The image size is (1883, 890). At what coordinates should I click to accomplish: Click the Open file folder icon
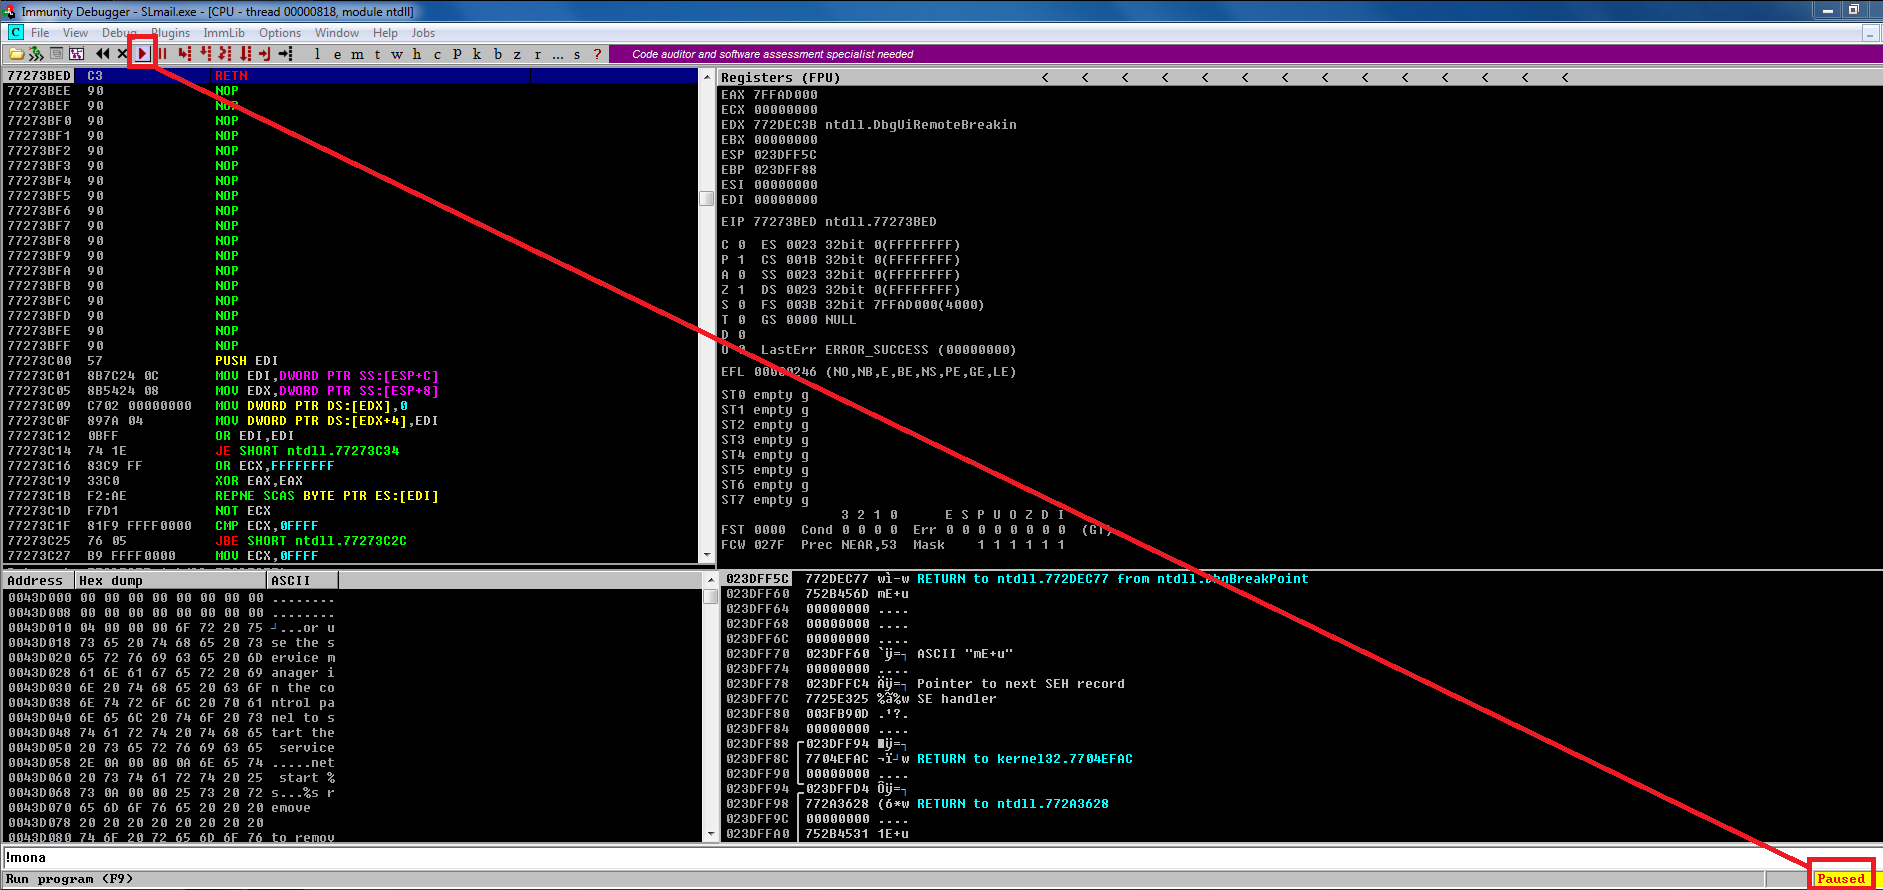[x=16, y=54]
